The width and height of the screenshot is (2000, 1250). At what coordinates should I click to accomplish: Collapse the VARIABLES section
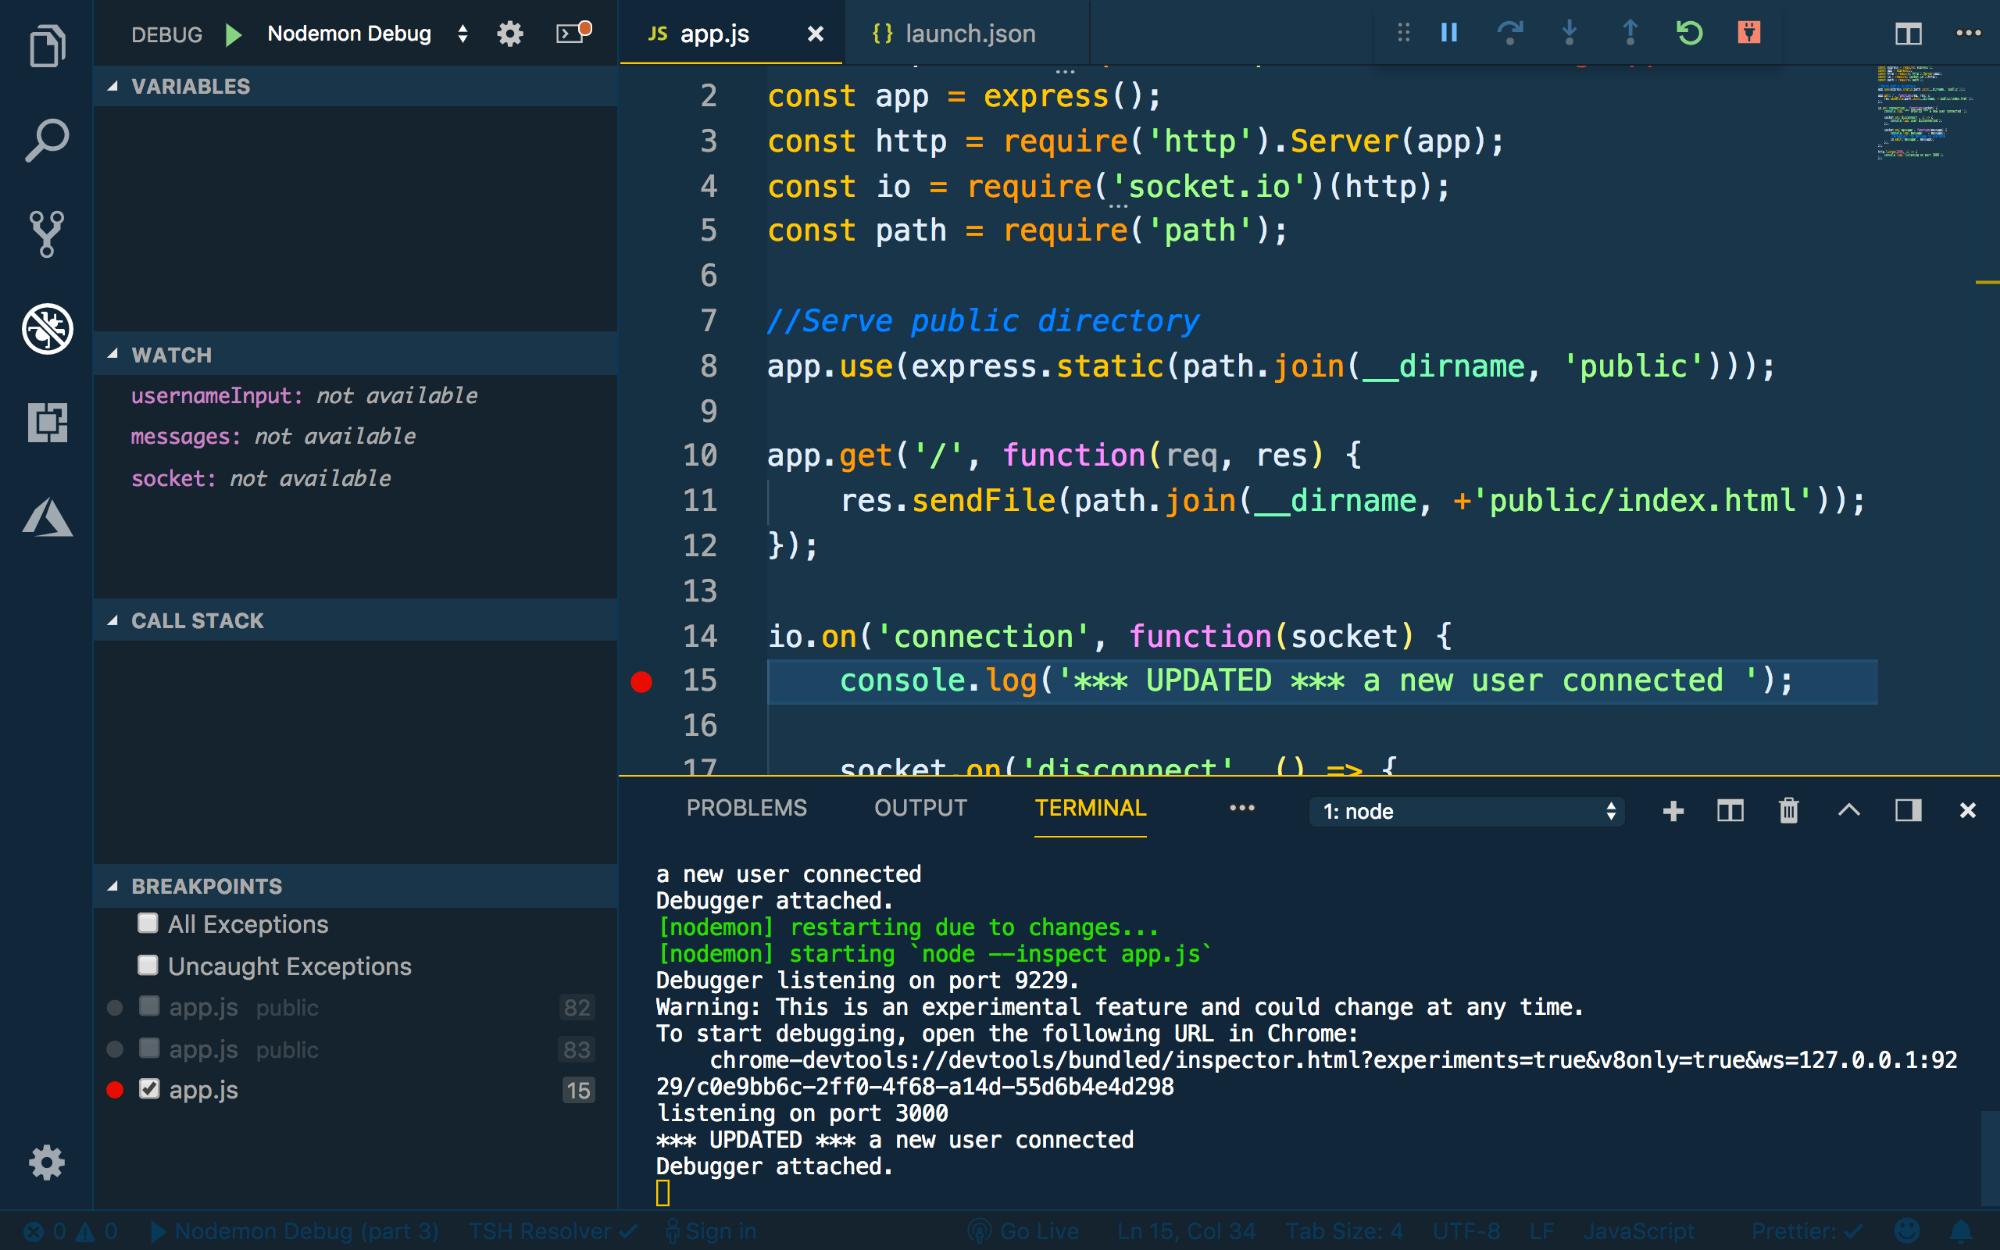point(355,86)
